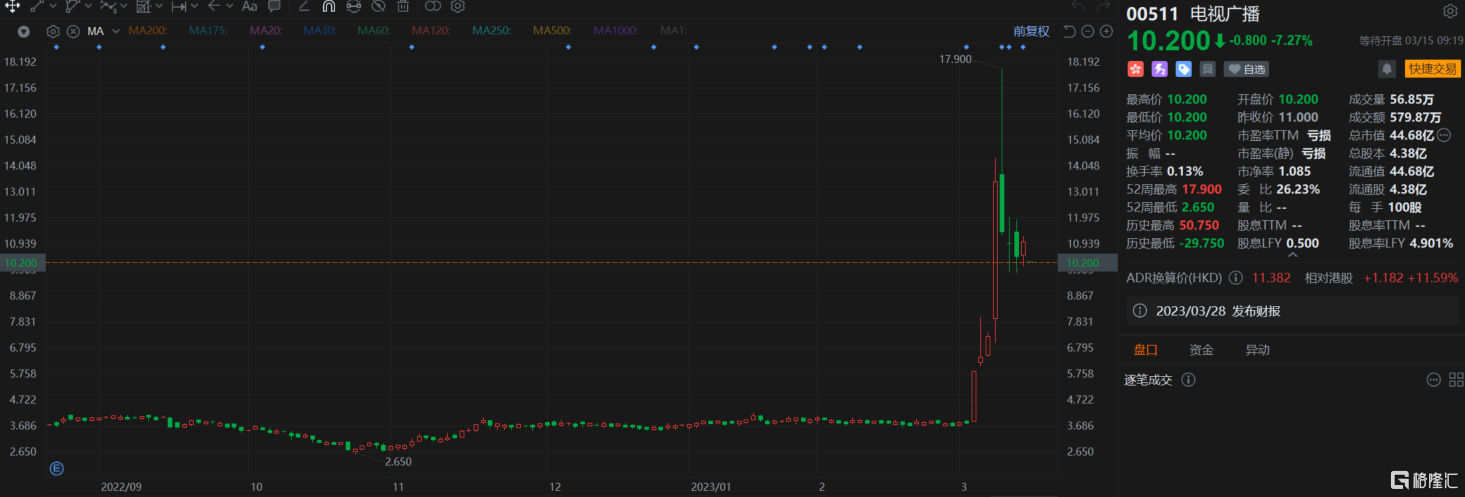Click the 52周最高 value 17.900
The height and width of the screenshot is (497, 1465).
click(1202, 189)
